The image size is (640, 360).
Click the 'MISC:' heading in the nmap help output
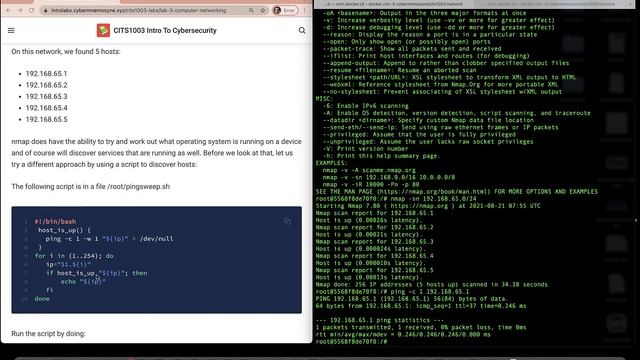coord(324,99)
